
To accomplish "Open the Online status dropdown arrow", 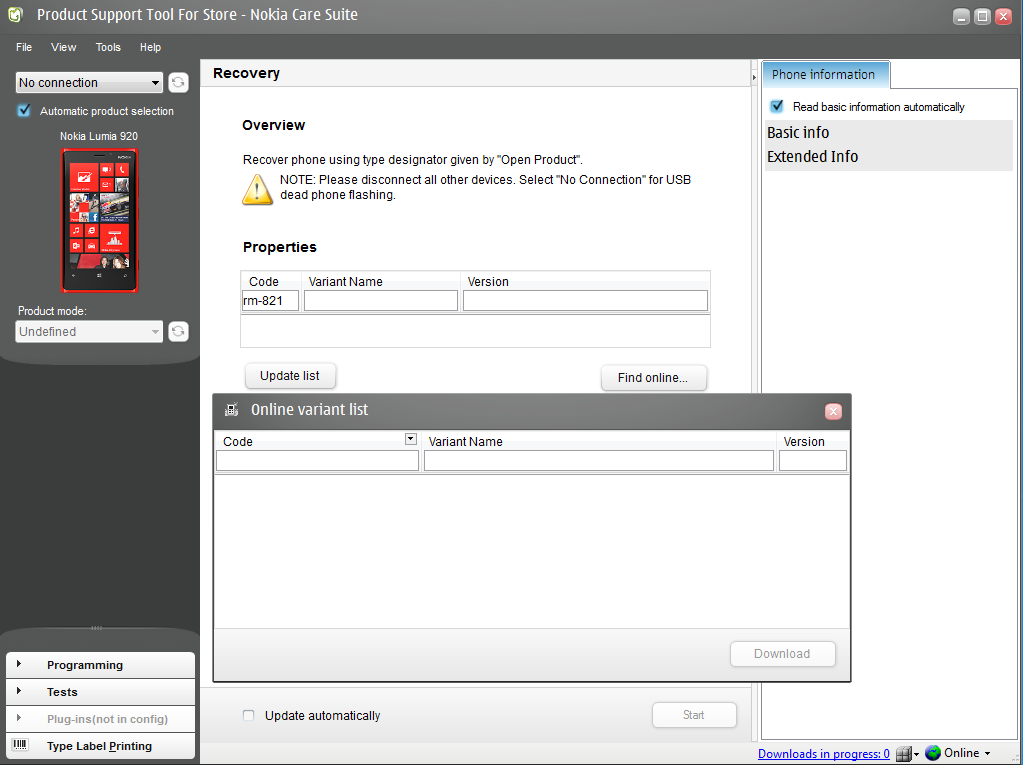I will (x=987, y=754).
